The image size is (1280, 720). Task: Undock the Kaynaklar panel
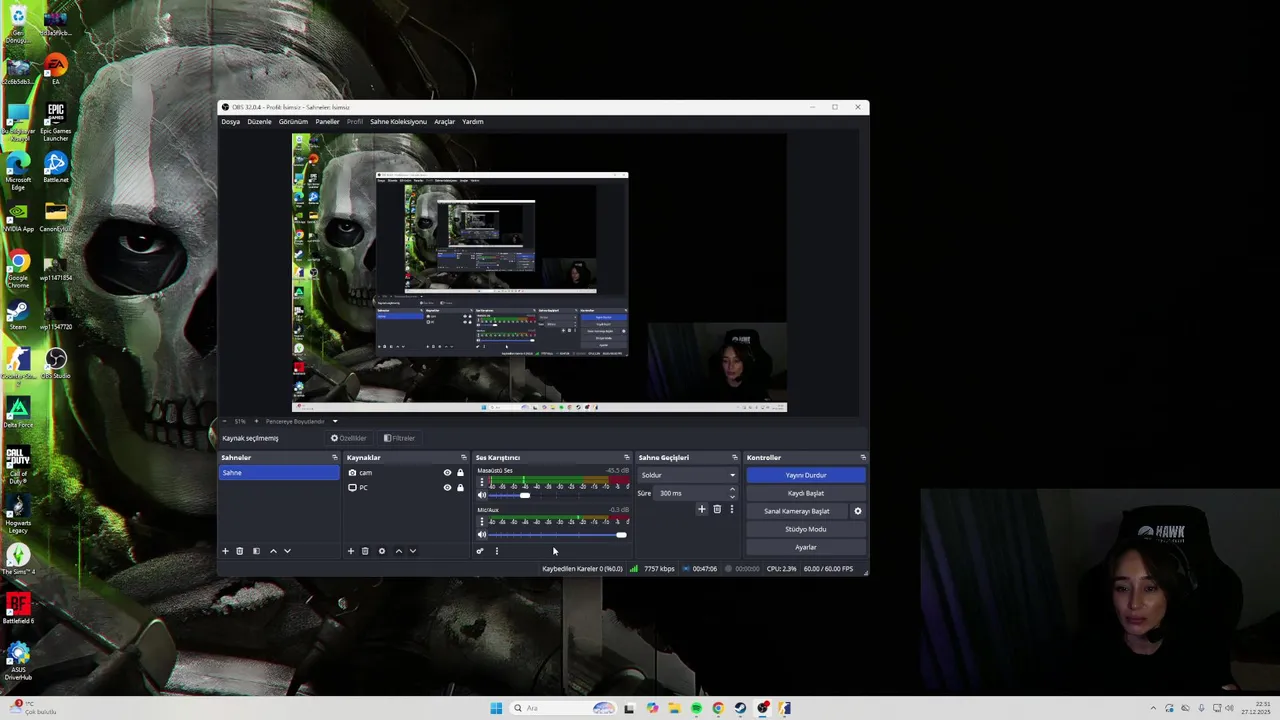pos(463,458)
